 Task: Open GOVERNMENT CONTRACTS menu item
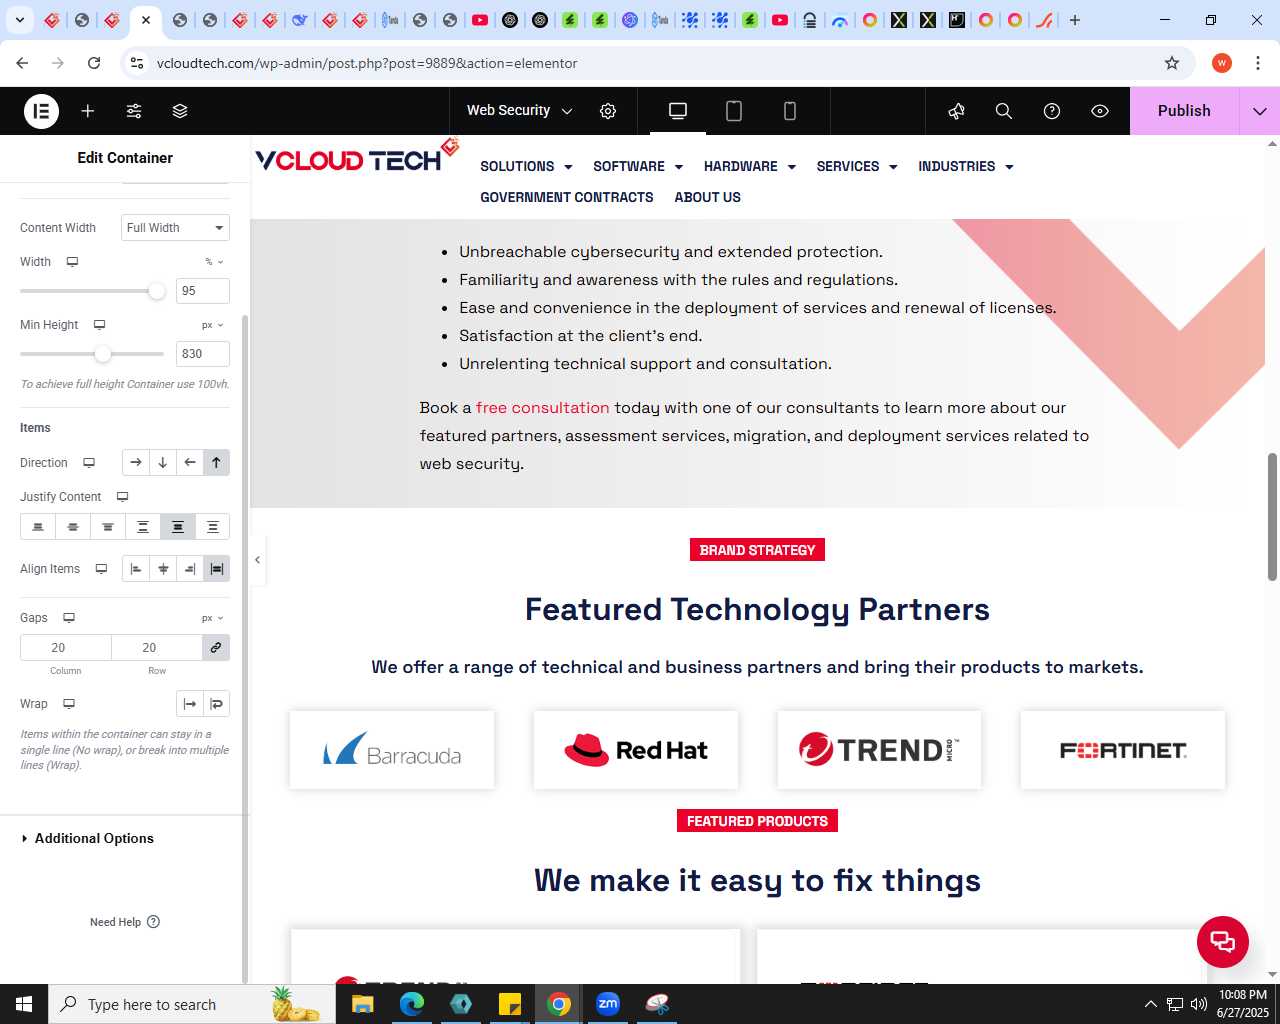pos(567,197)
